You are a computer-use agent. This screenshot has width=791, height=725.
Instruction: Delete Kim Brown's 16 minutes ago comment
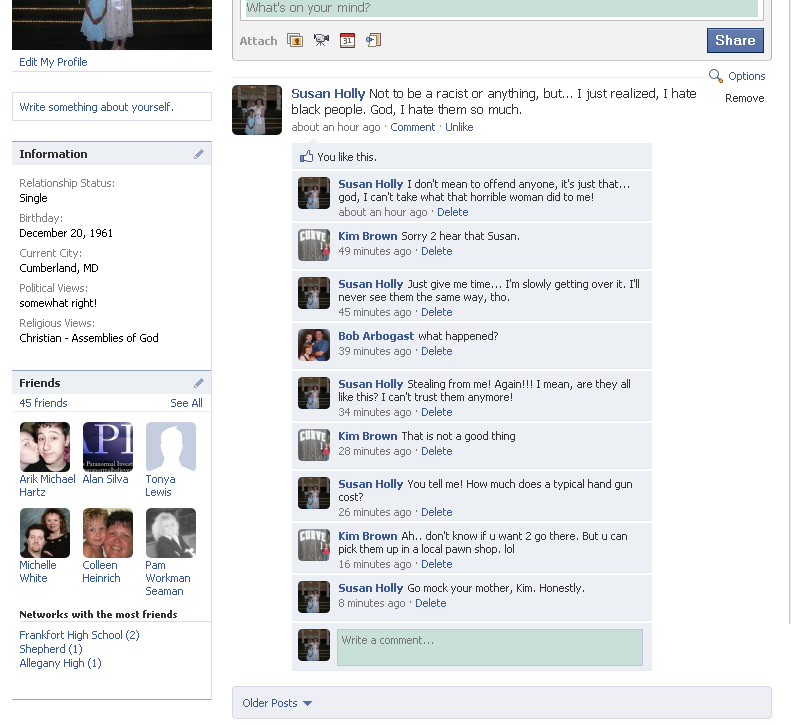(x=437, y=564)
